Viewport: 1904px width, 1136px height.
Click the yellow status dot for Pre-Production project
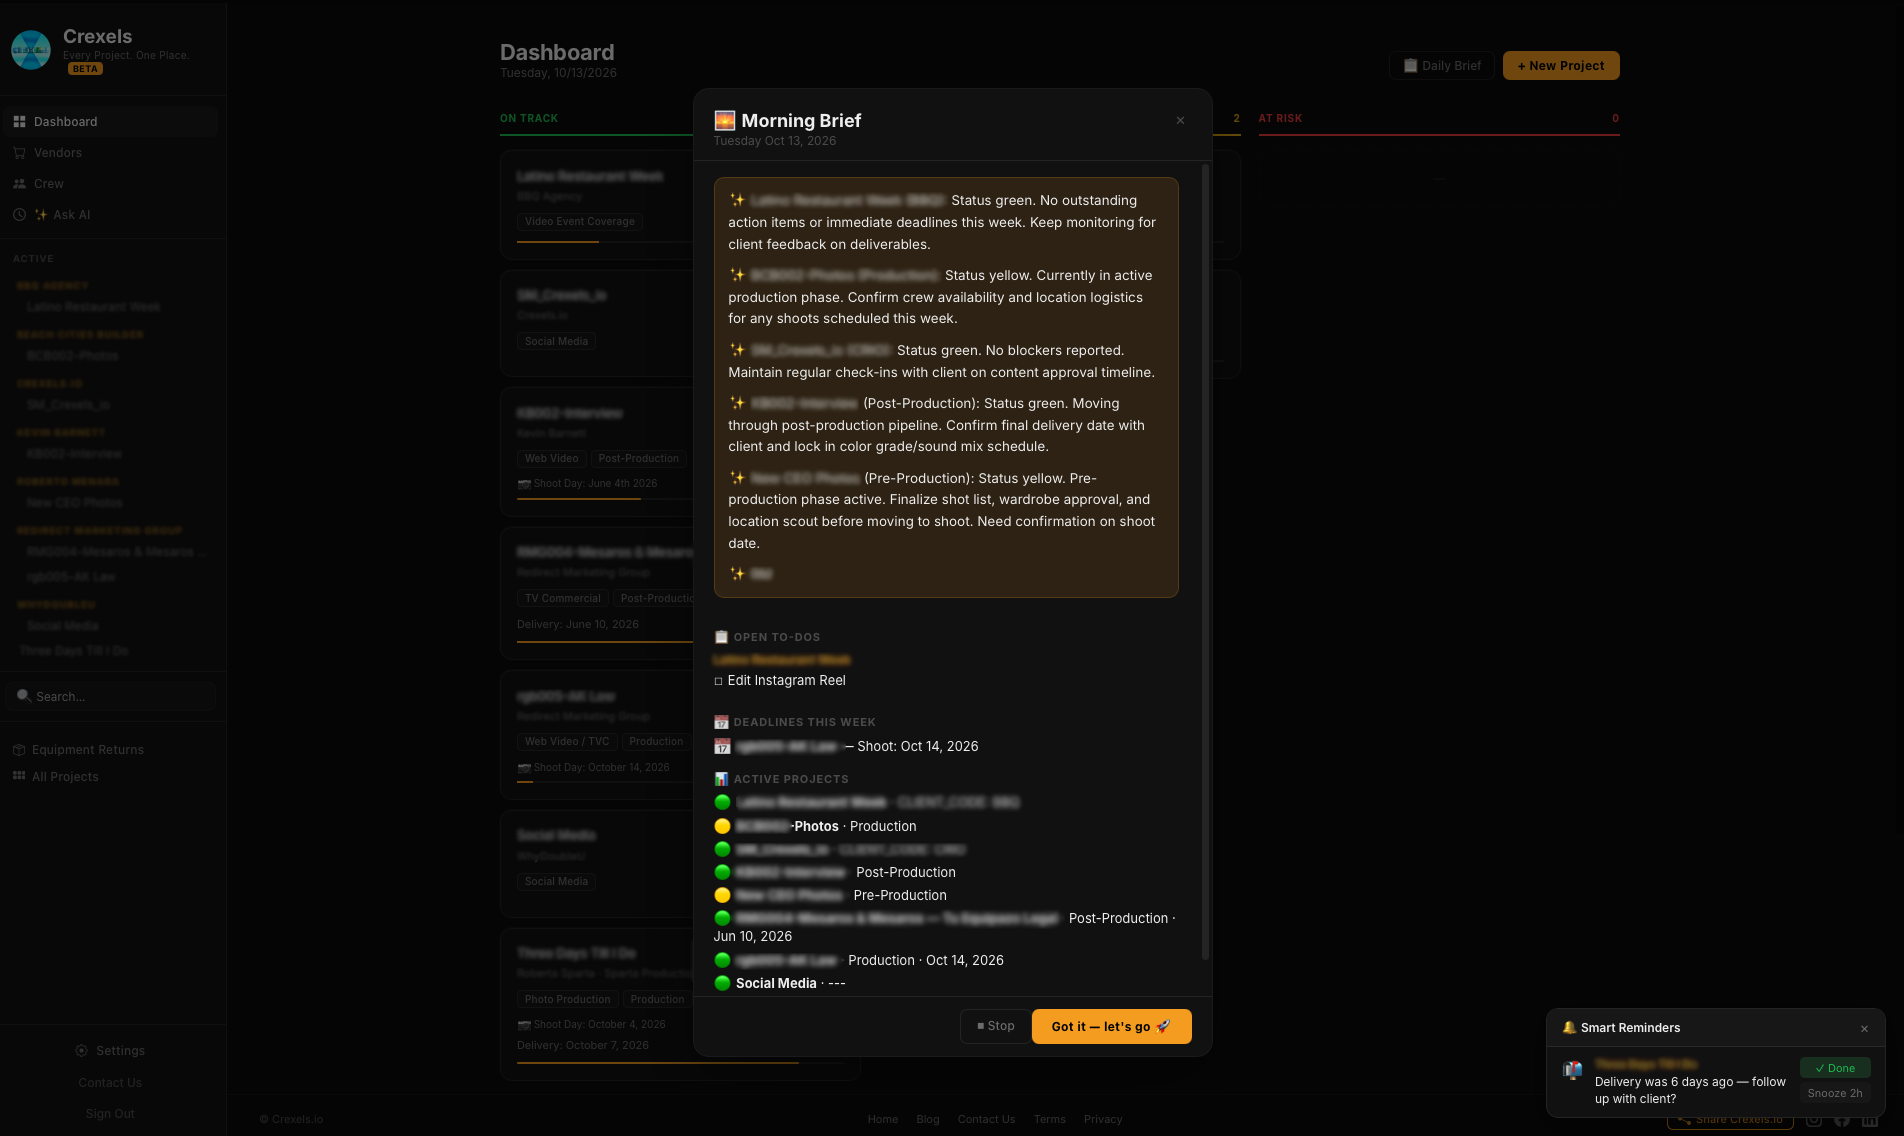pyautogui.click(x=723, y=895)
